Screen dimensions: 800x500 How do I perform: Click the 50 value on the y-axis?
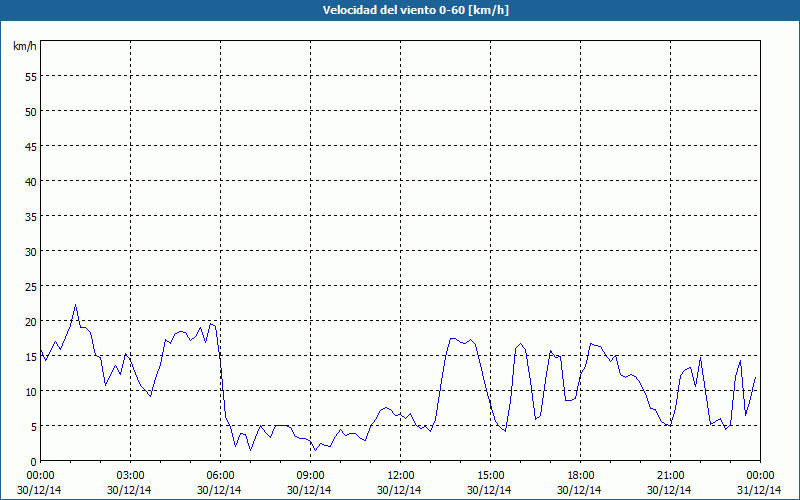(31, 111)
